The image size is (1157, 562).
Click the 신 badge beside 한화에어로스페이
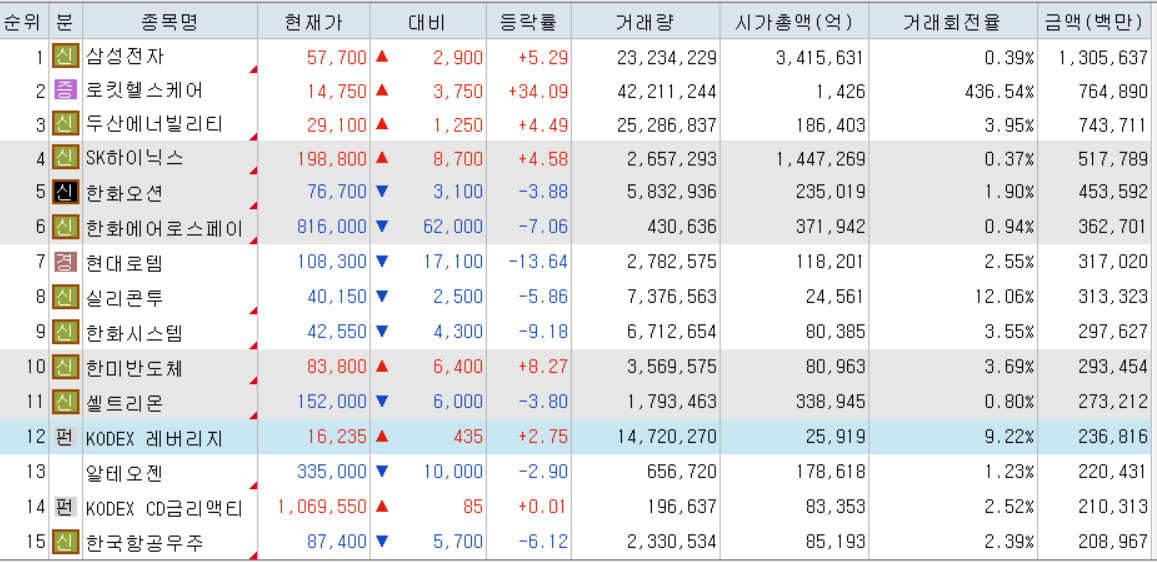point(66,227)
